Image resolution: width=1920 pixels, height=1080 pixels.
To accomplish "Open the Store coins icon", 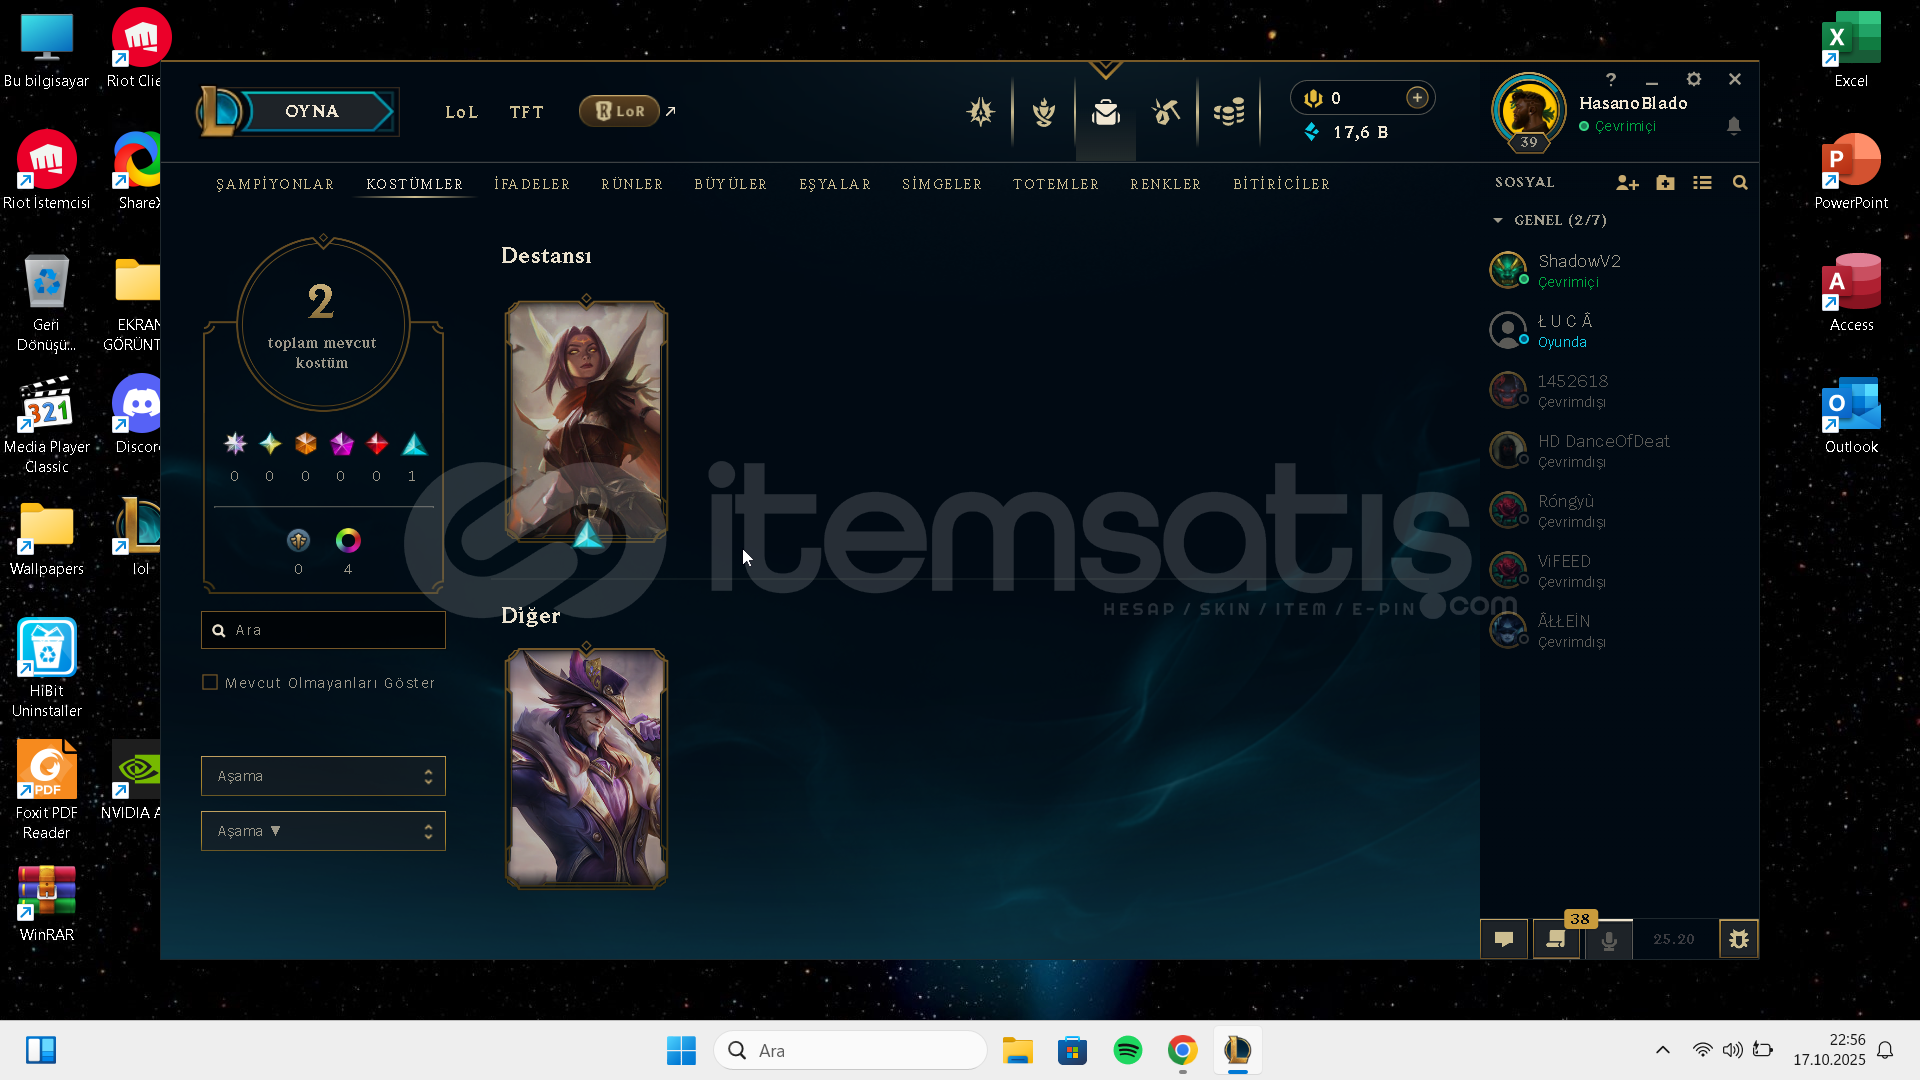I will [x=1229, y=112].
